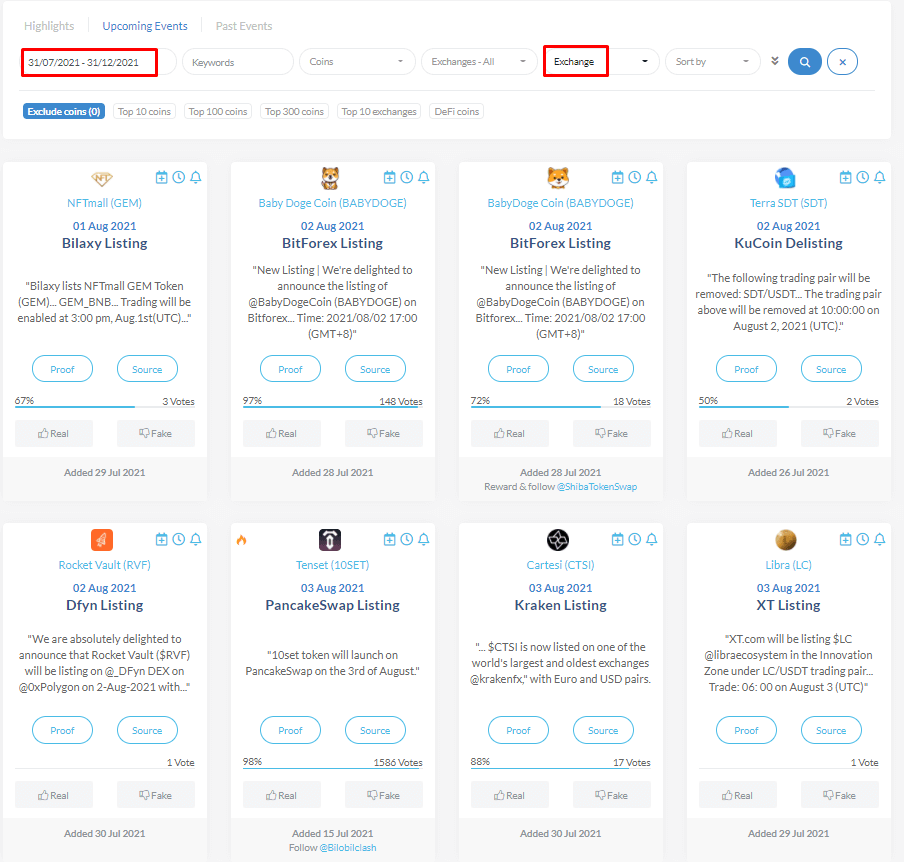Open the Coins dropdown

click(x=357, y=62)
